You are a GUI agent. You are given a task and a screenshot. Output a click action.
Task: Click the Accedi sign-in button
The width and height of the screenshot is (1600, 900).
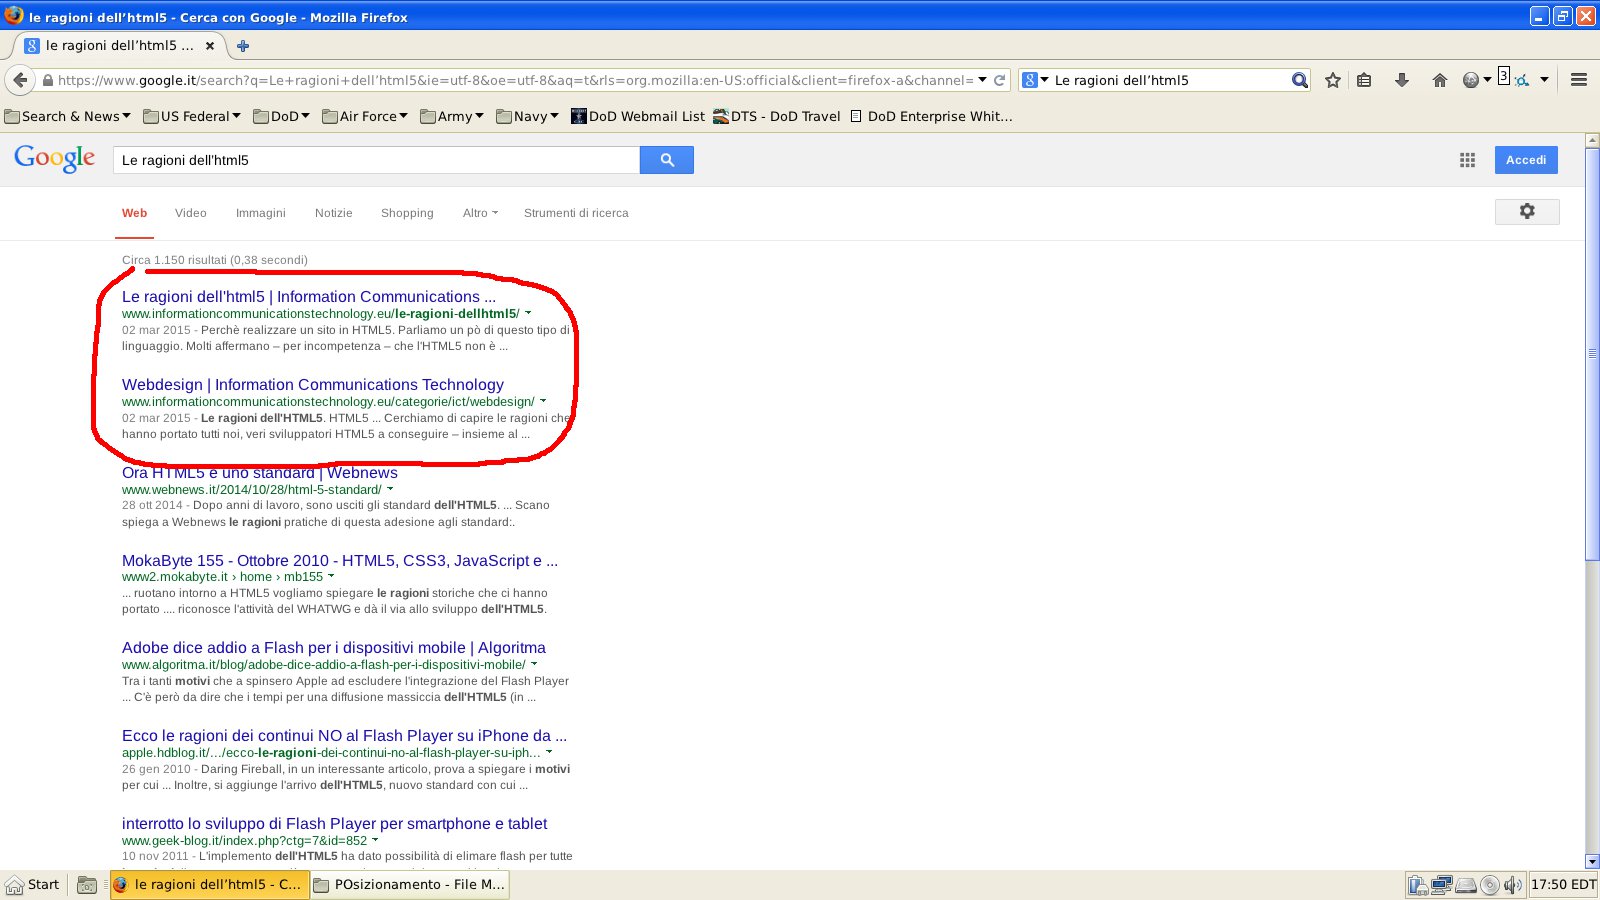tap(1526, 160)
